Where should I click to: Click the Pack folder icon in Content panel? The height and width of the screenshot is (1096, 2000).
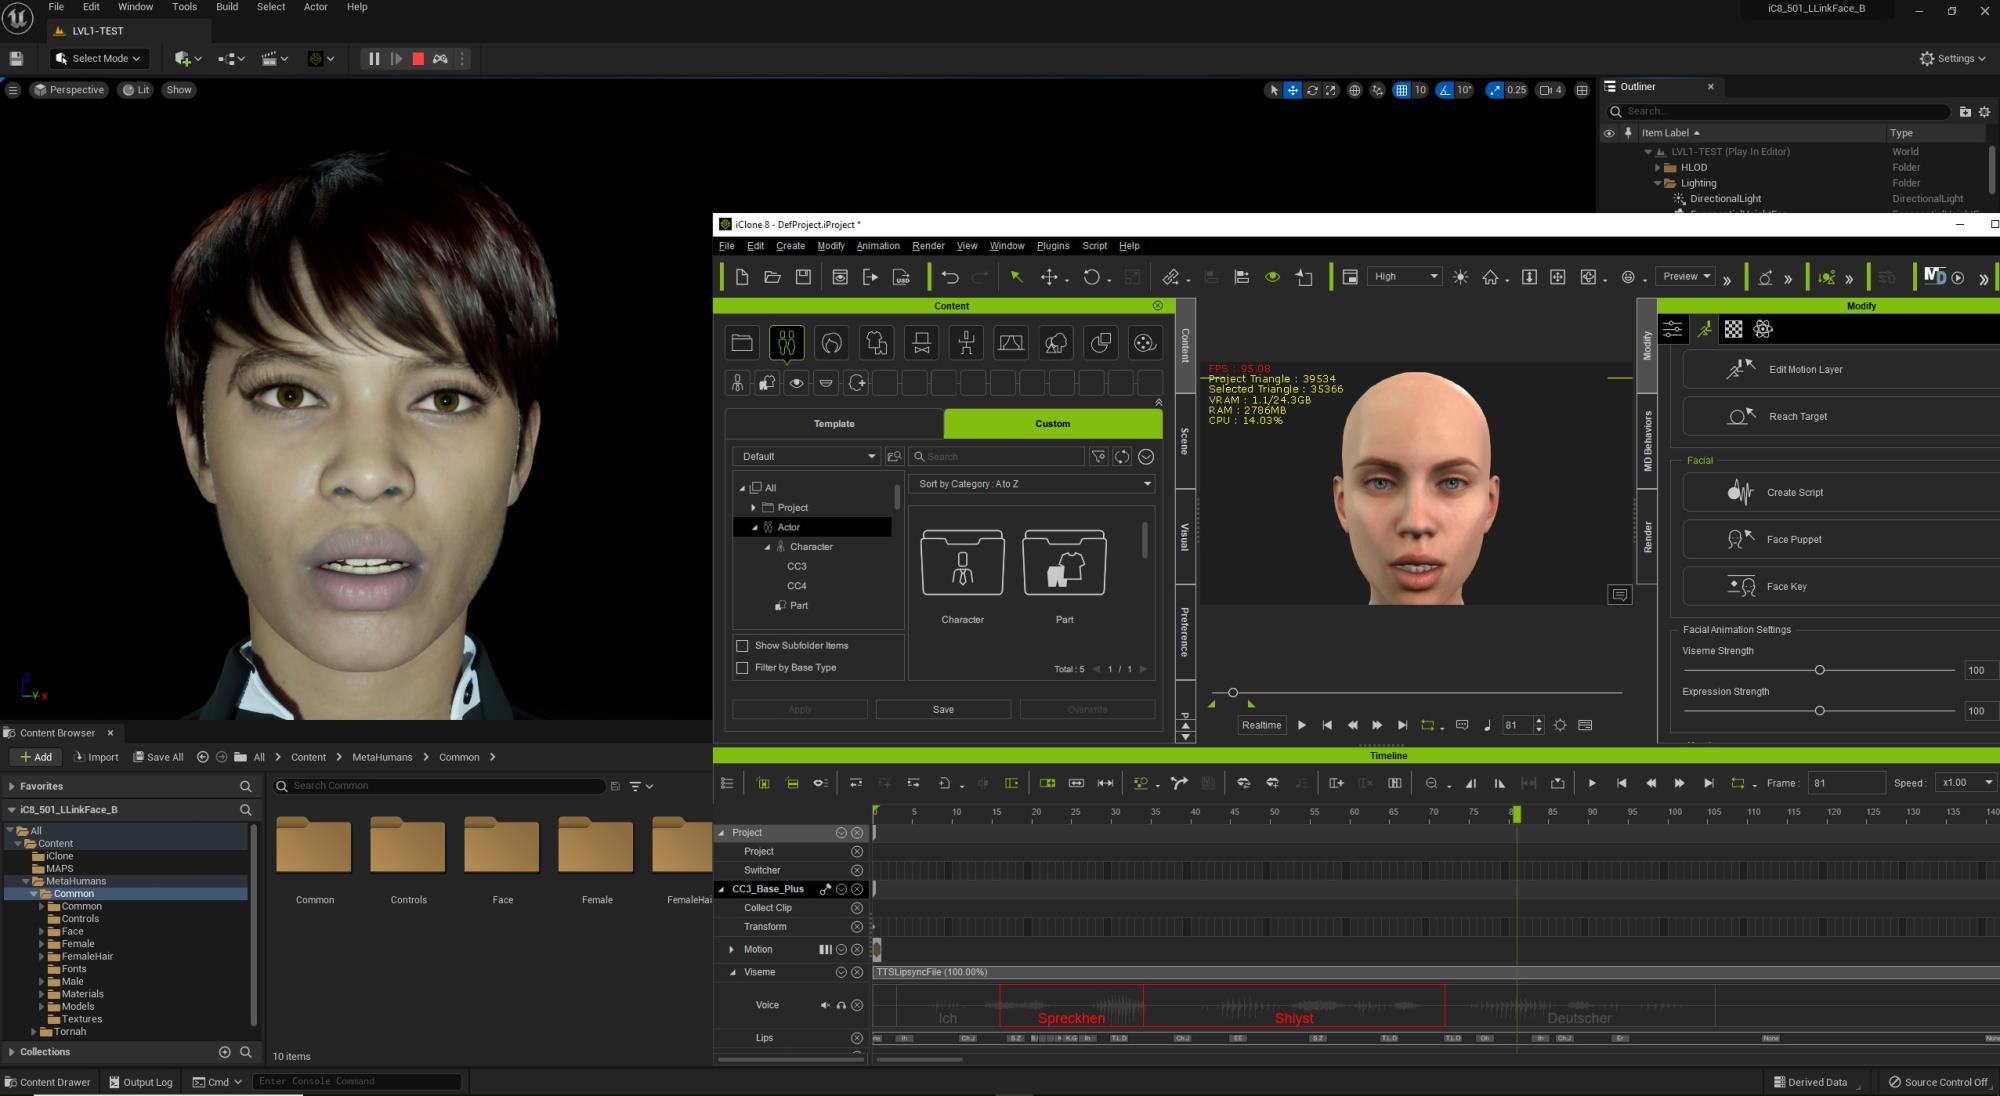point(742,343)
